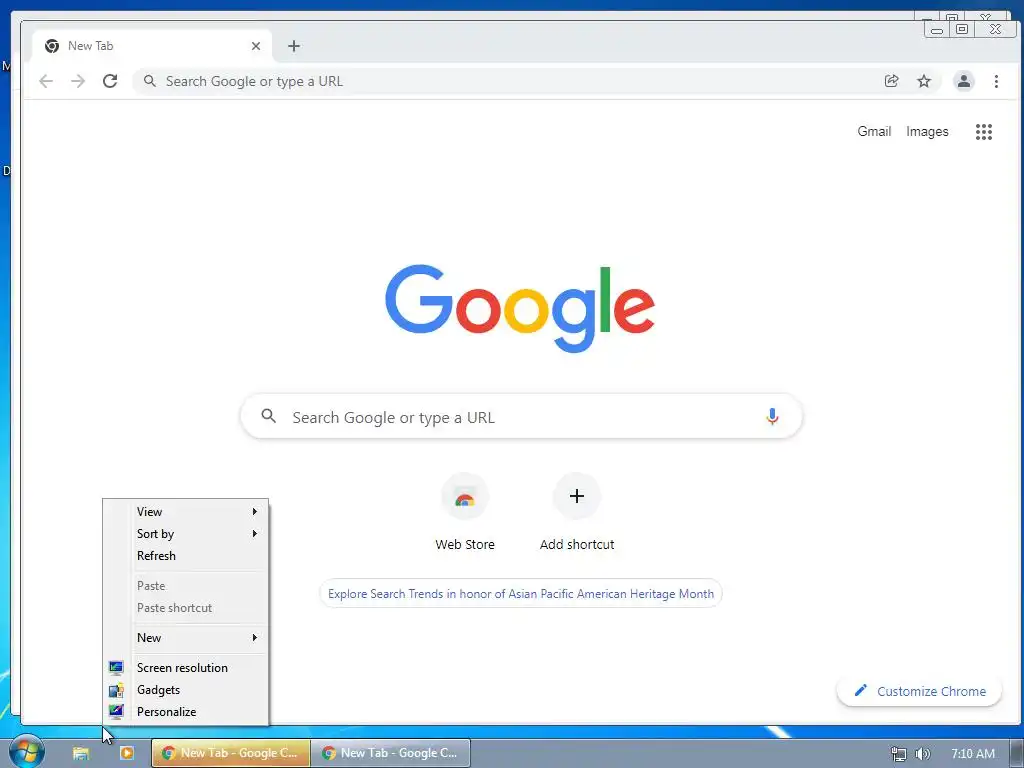Click the Google logo

520,308
